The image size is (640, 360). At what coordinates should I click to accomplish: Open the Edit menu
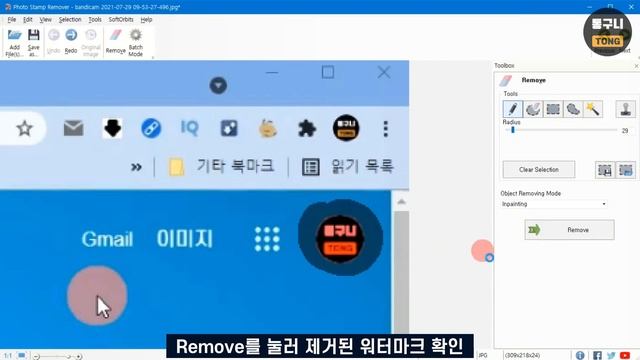[x=27, y=20]
